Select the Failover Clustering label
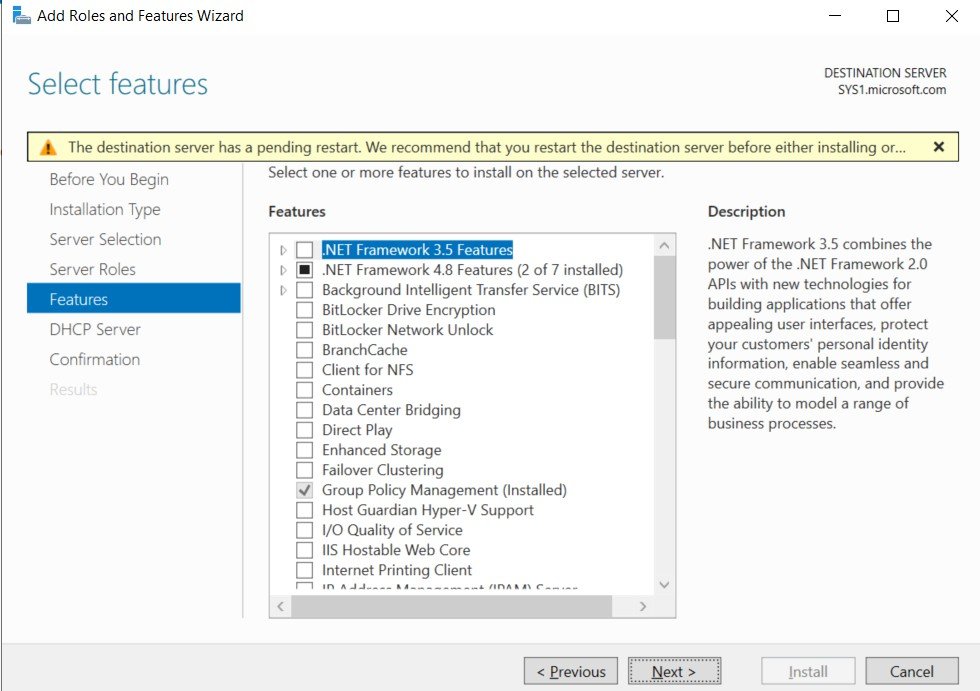Viewport: 980px width, 691px height. (382, 470)
